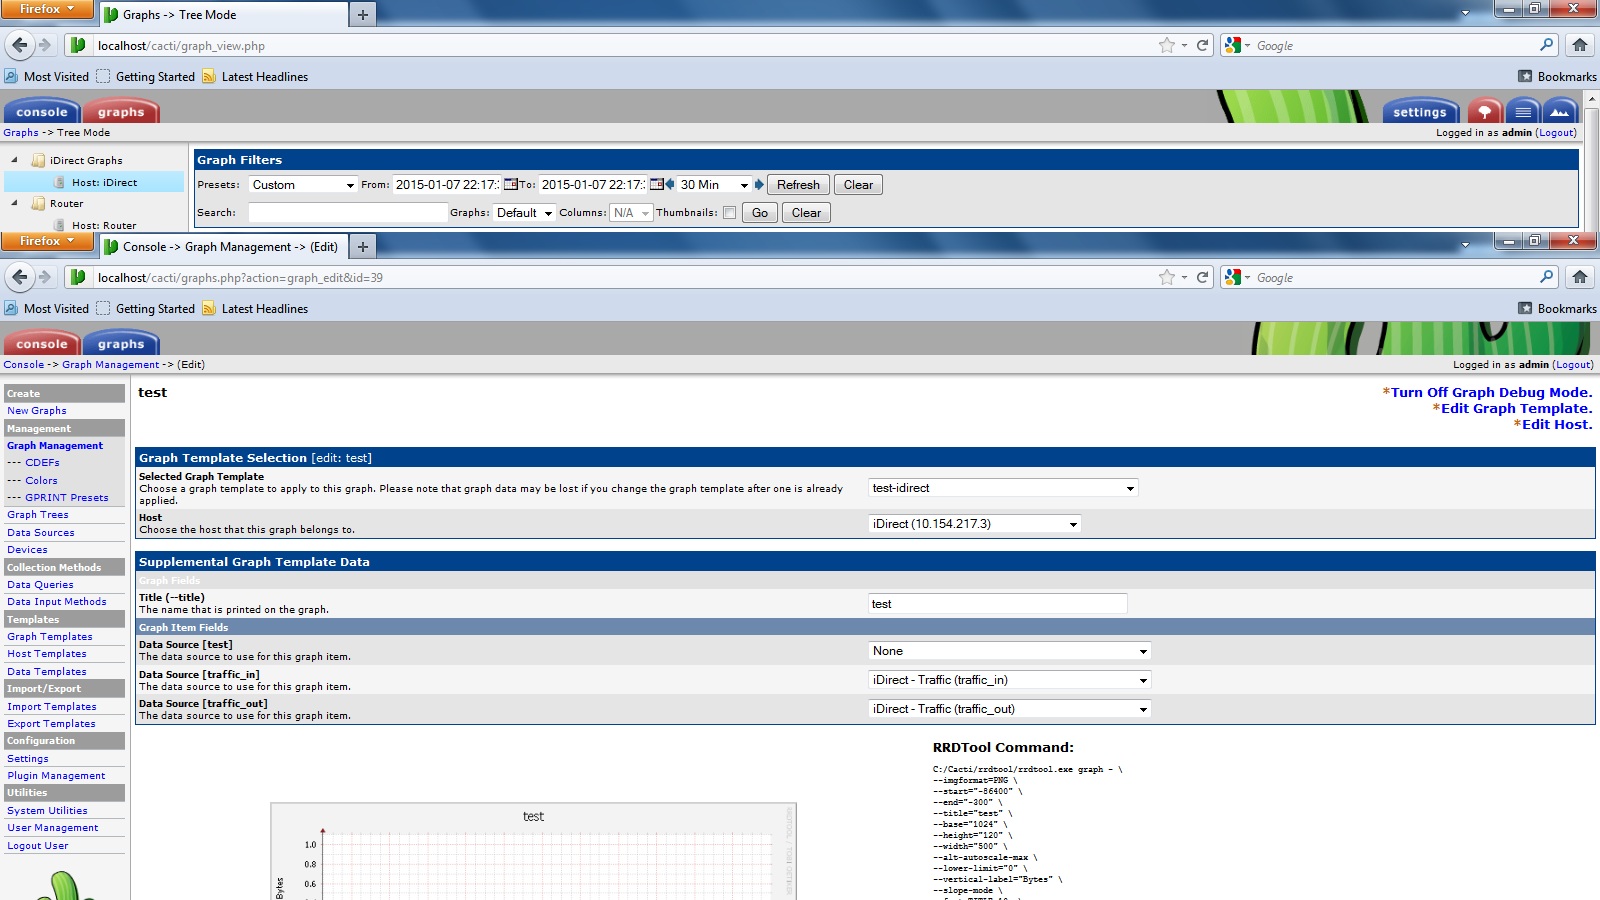Open Bookmarks menu in Graph Management window

click(x=1557, y=308)
